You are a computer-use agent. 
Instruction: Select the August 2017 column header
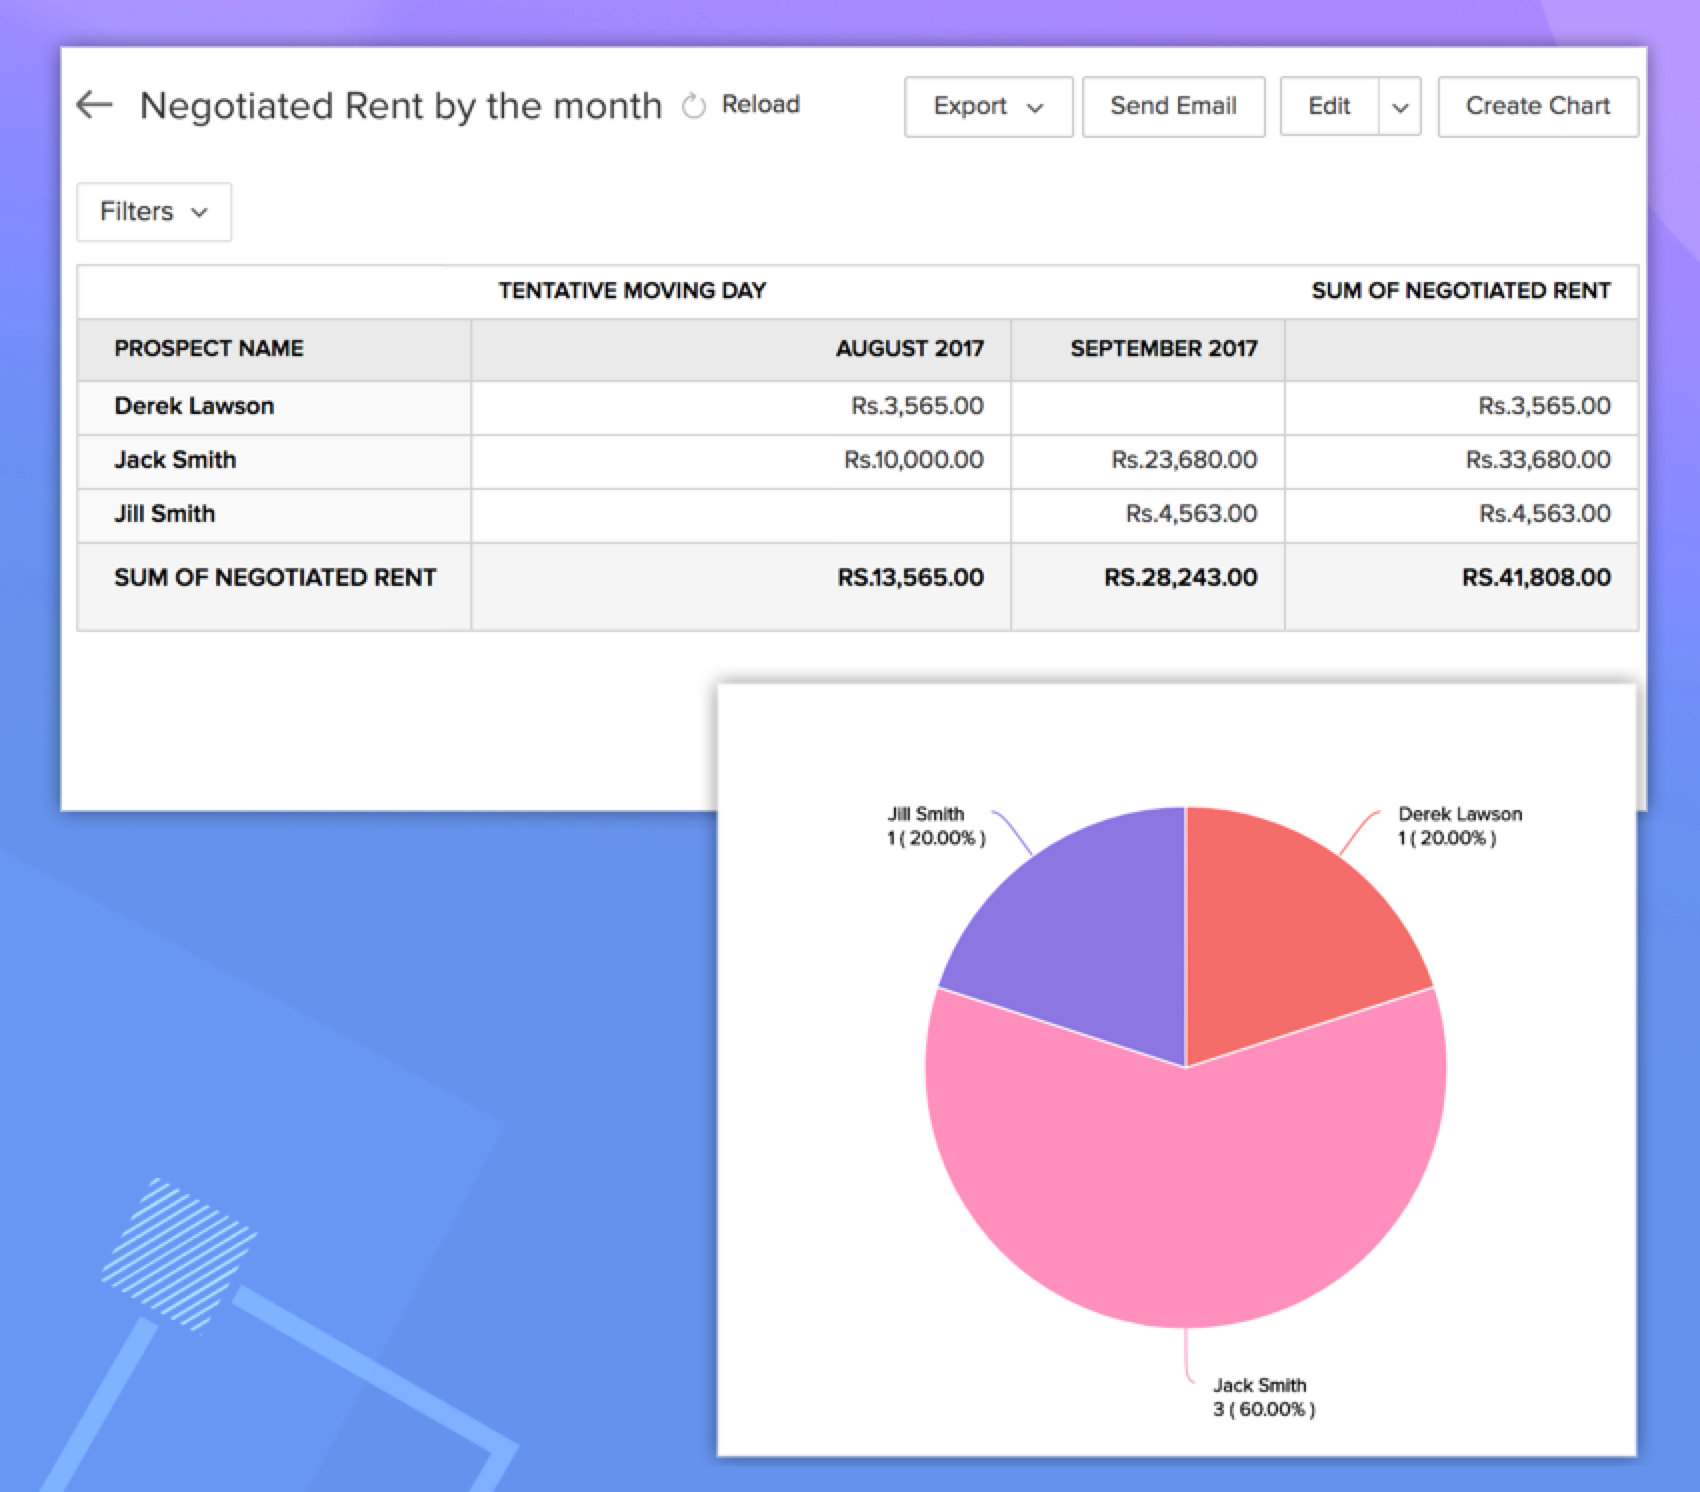pos(909,348)
